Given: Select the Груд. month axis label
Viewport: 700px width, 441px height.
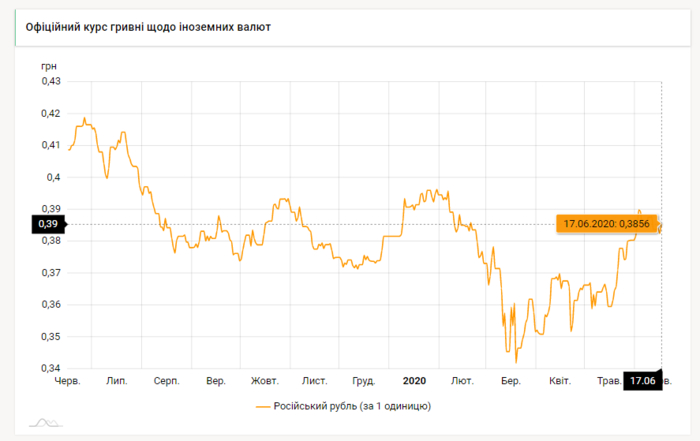Looking at the screenshot, I should click(x=364, y=381).
